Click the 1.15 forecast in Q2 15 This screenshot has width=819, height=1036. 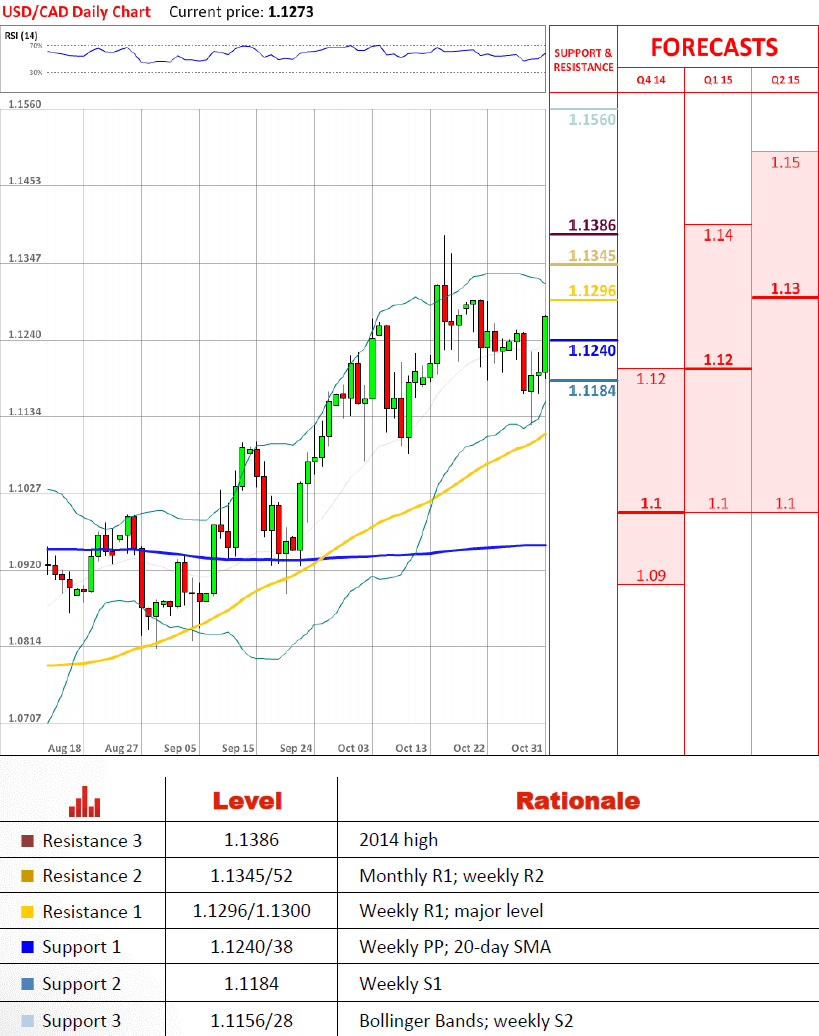click(785, 163)
